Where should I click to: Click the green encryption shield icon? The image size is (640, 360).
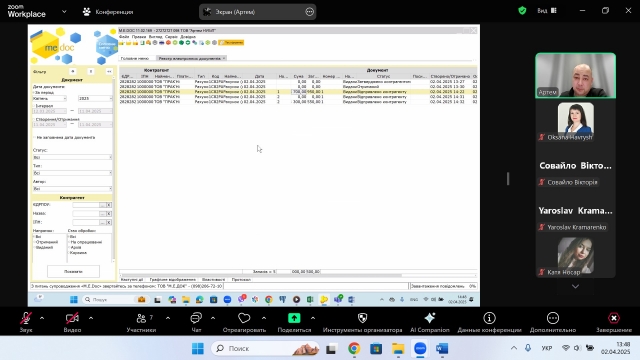point(522,11)
